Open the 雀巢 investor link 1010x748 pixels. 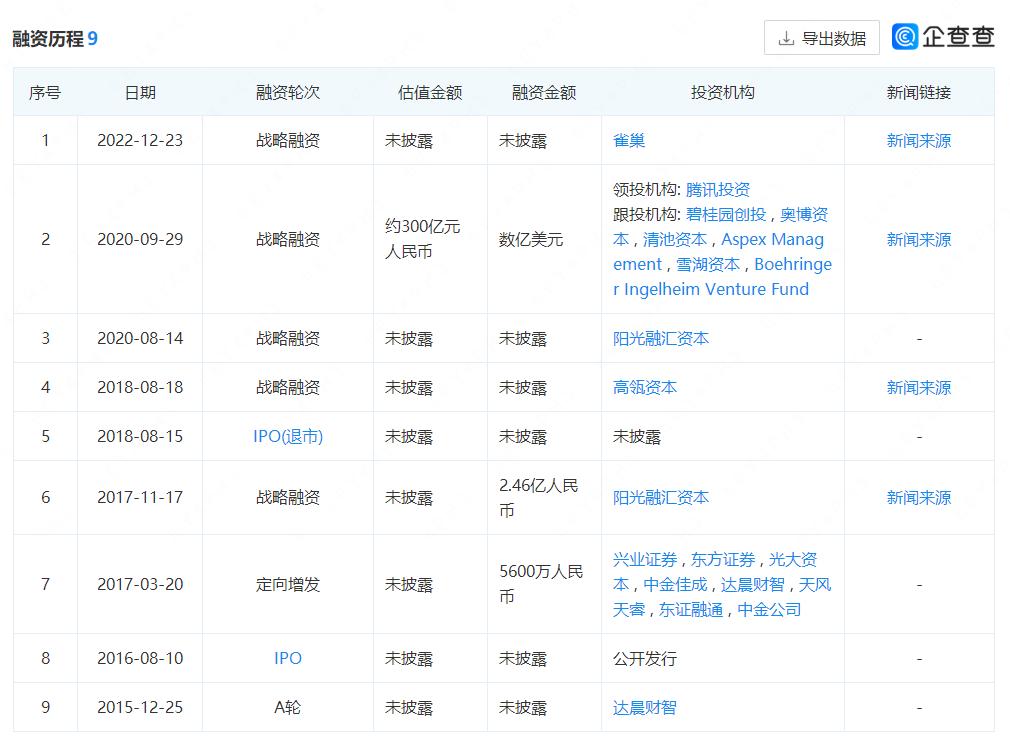(629, 140)
